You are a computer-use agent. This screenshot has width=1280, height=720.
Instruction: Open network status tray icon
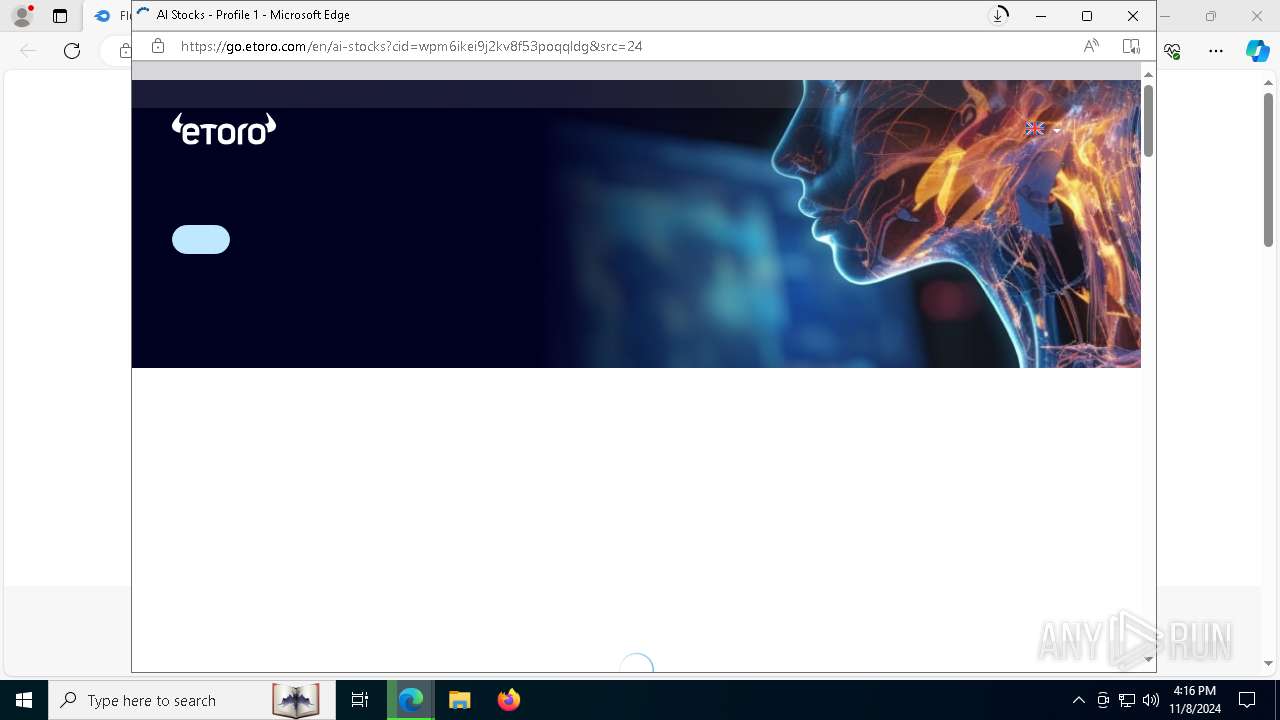coord(1127,700)
